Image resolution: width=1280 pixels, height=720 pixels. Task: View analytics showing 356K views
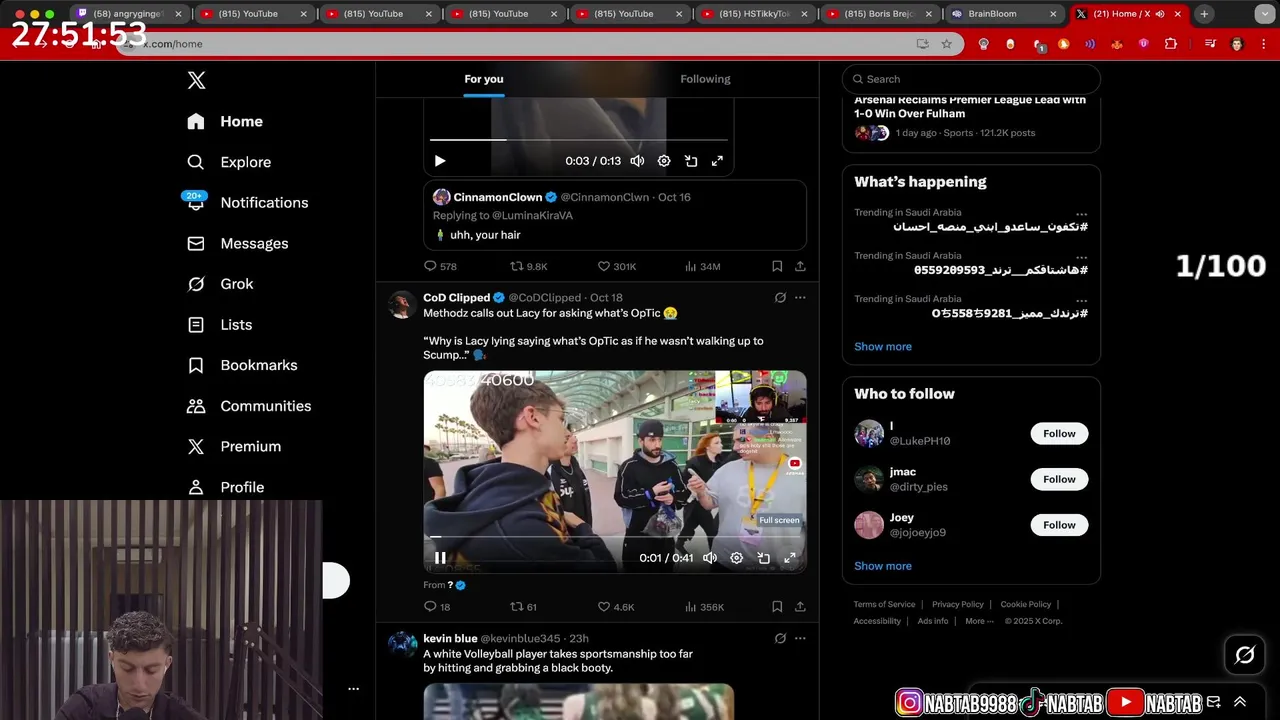705,607
